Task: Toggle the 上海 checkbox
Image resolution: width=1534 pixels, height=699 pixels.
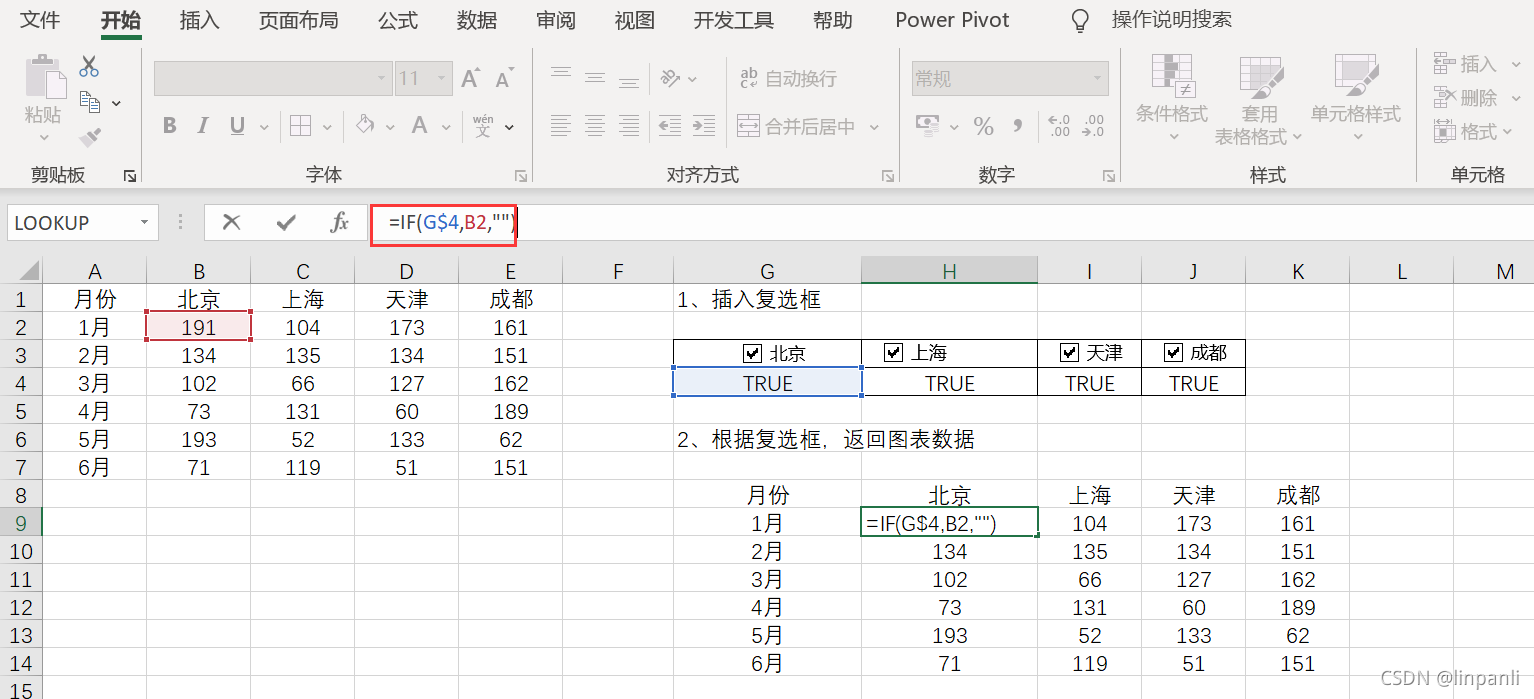Action: pyautogui.click(x=893, y=352)
